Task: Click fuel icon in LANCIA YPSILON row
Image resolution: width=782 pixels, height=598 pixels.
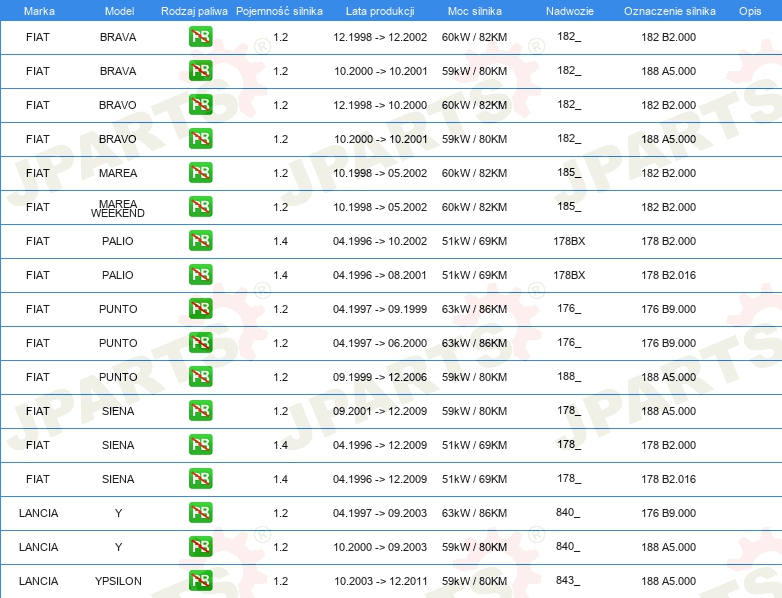Action: point(200,581)
